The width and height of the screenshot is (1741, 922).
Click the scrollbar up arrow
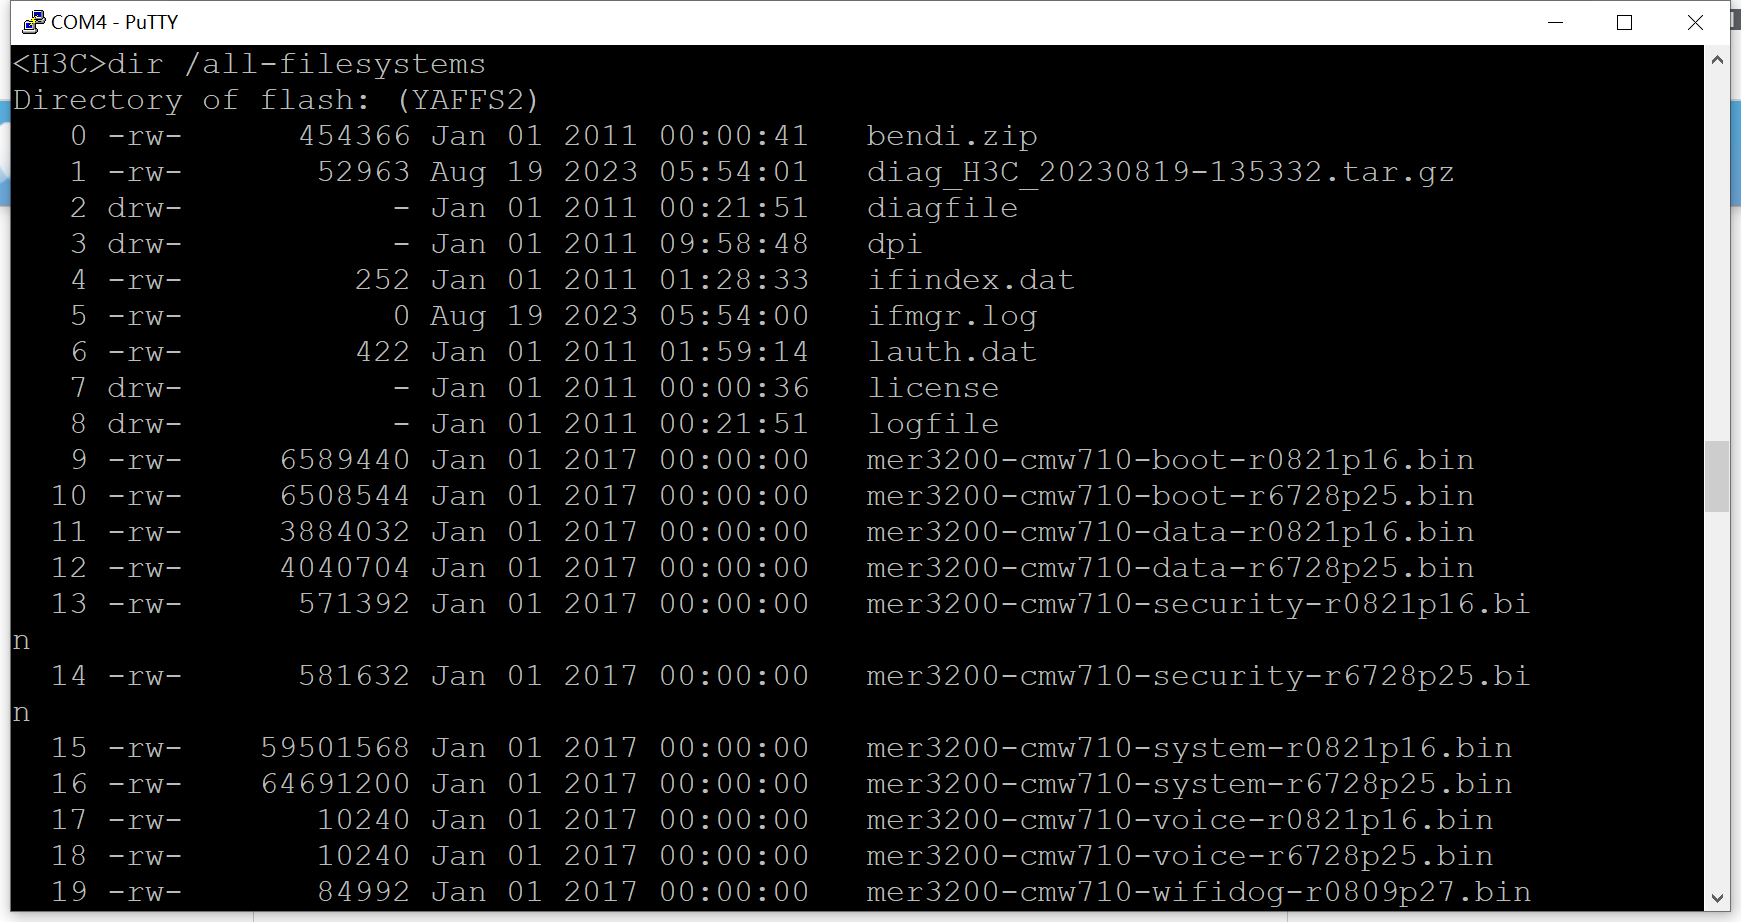(1717, 60)
